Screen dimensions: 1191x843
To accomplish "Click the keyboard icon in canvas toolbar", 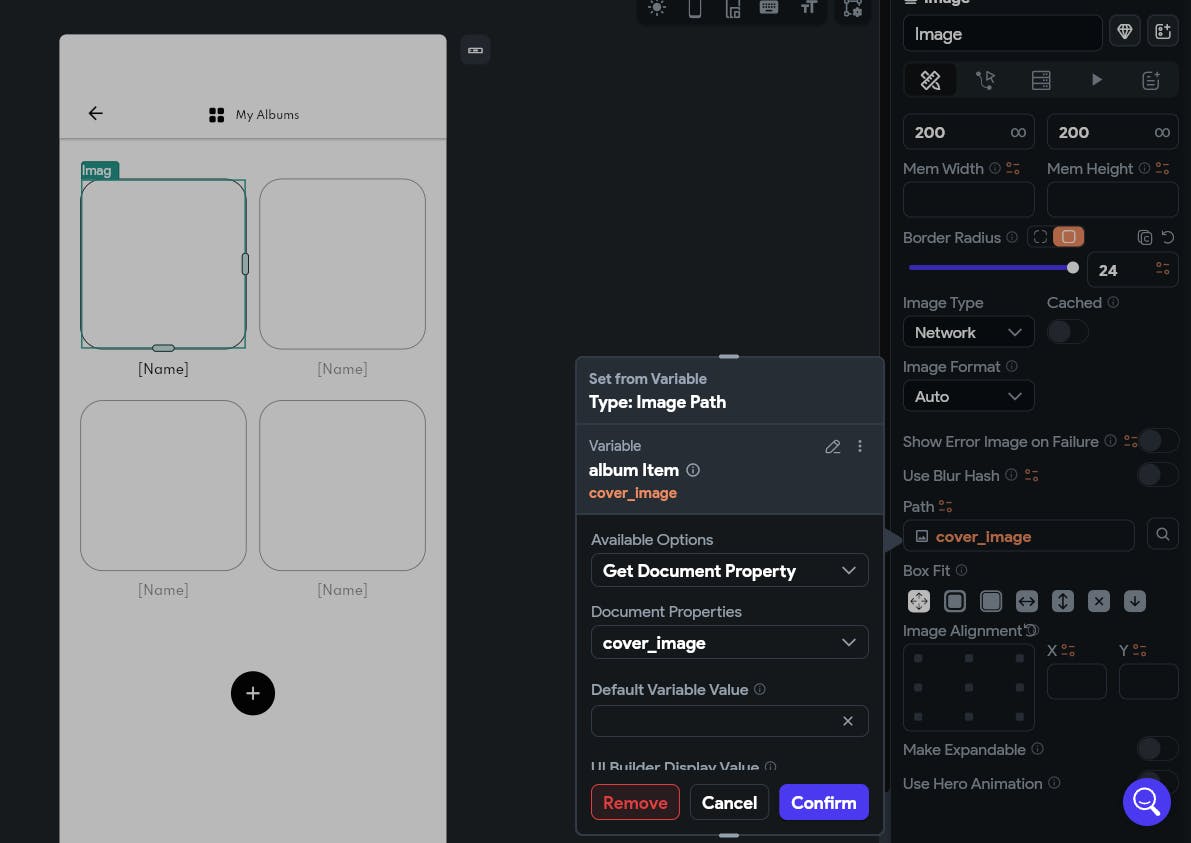I will (x=769, y=8).
